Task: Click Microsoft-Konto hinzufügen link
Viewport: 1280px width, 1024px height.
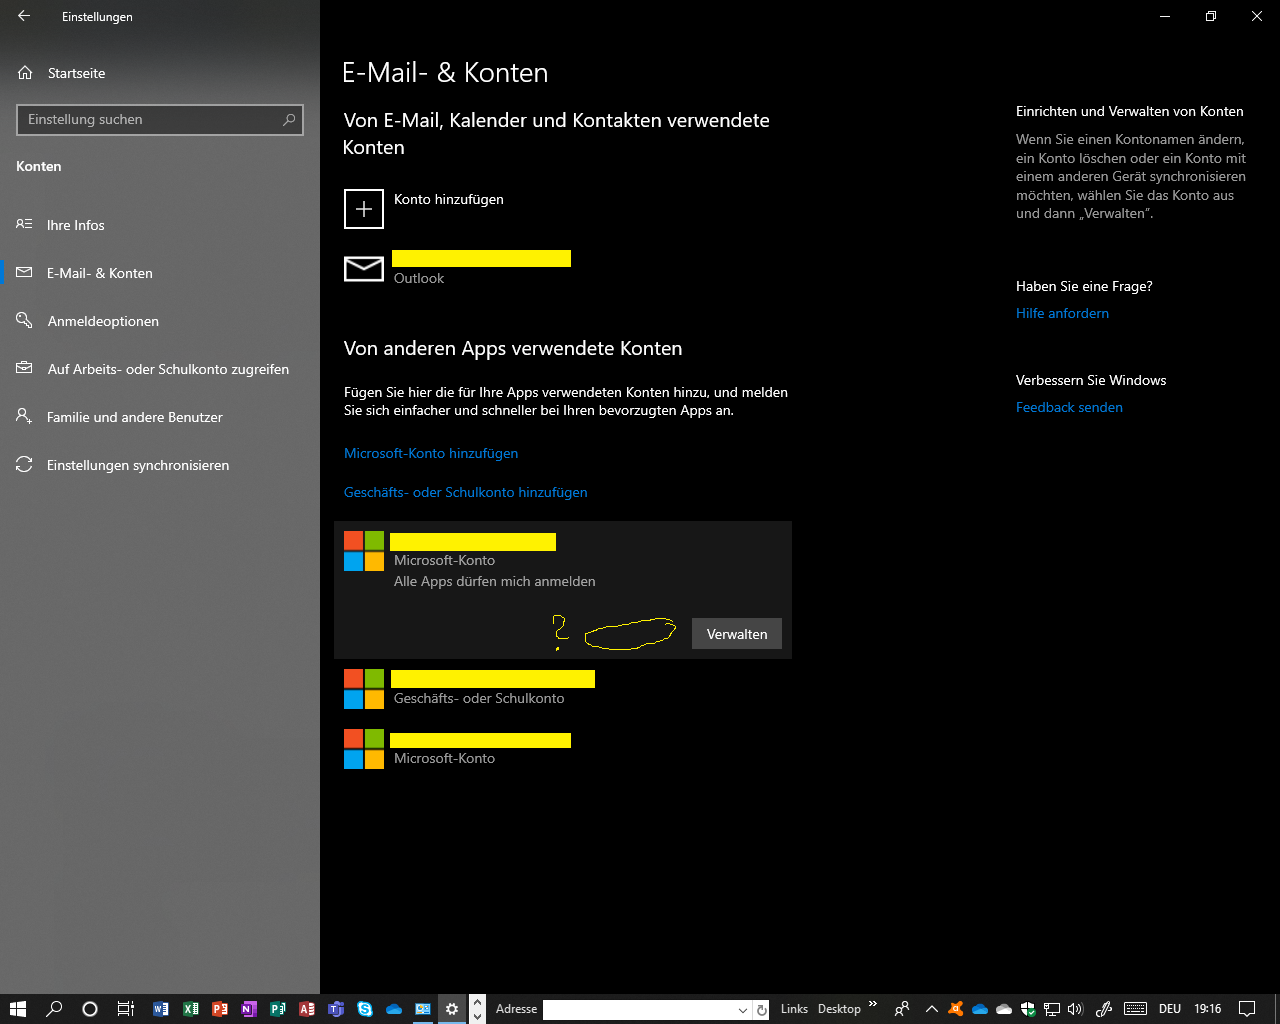Action: point(431,453)
